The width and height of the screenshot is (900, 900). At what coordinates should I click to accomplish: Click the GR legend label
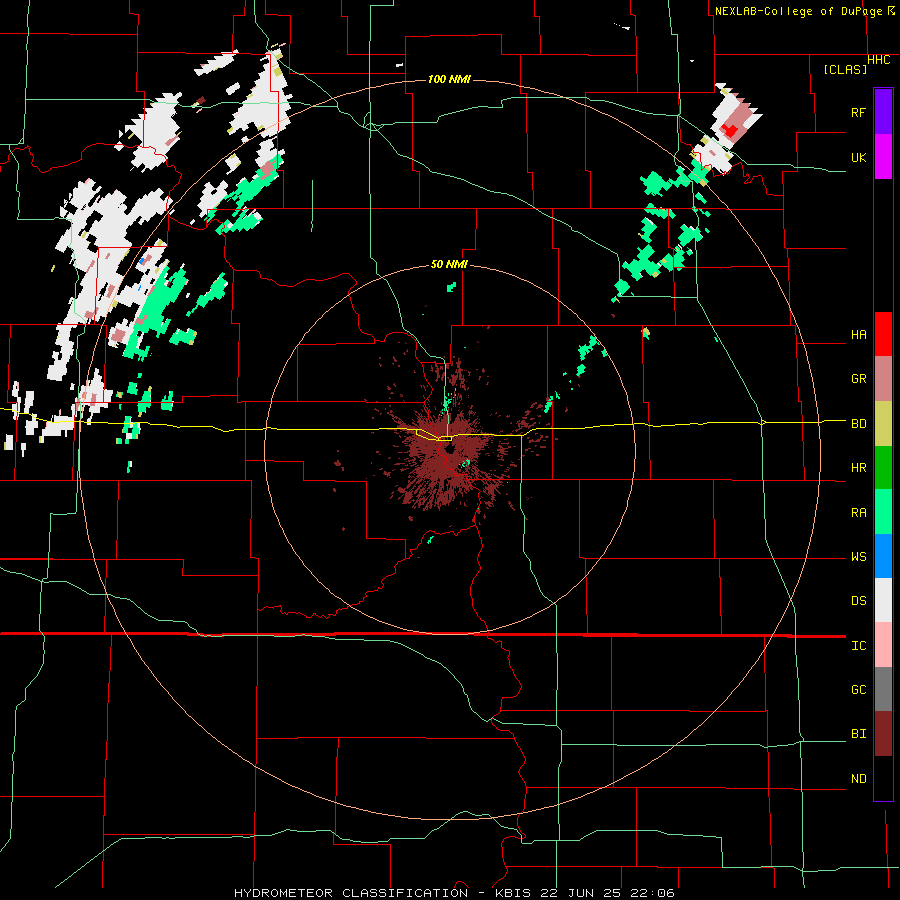tap(858, 379)
